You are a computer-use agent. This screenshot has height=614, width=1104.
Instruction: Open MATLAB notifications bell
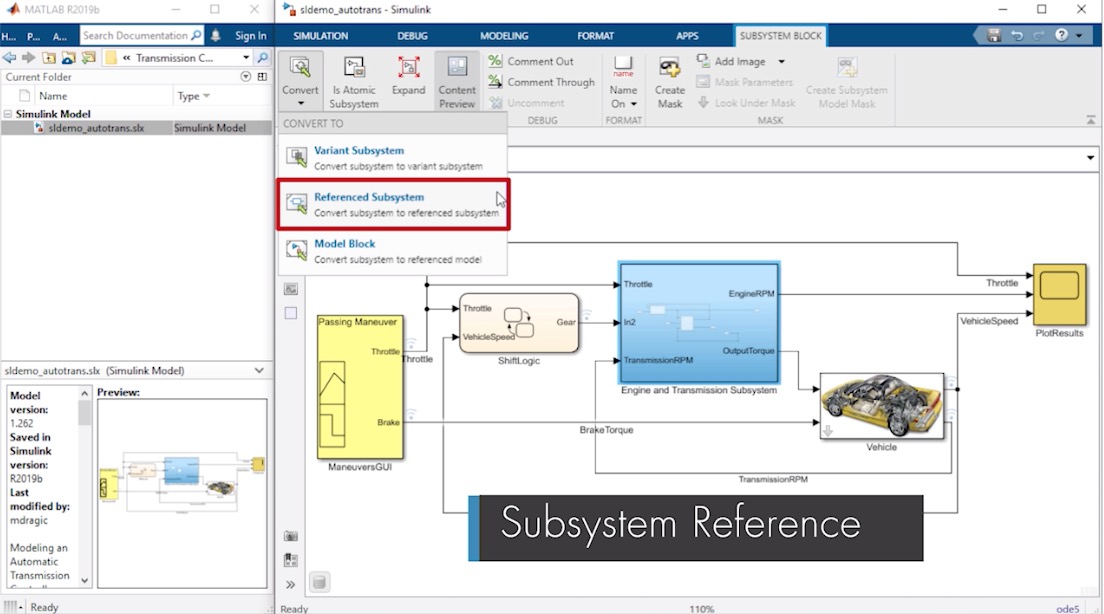point(215,35)
